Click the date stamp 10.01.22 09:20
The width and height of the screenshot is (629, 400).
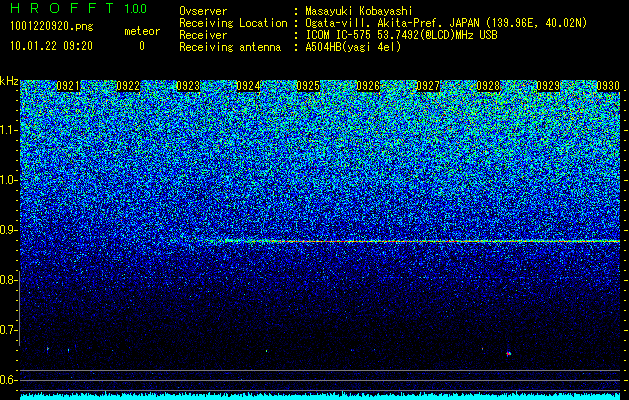point(51,46)
